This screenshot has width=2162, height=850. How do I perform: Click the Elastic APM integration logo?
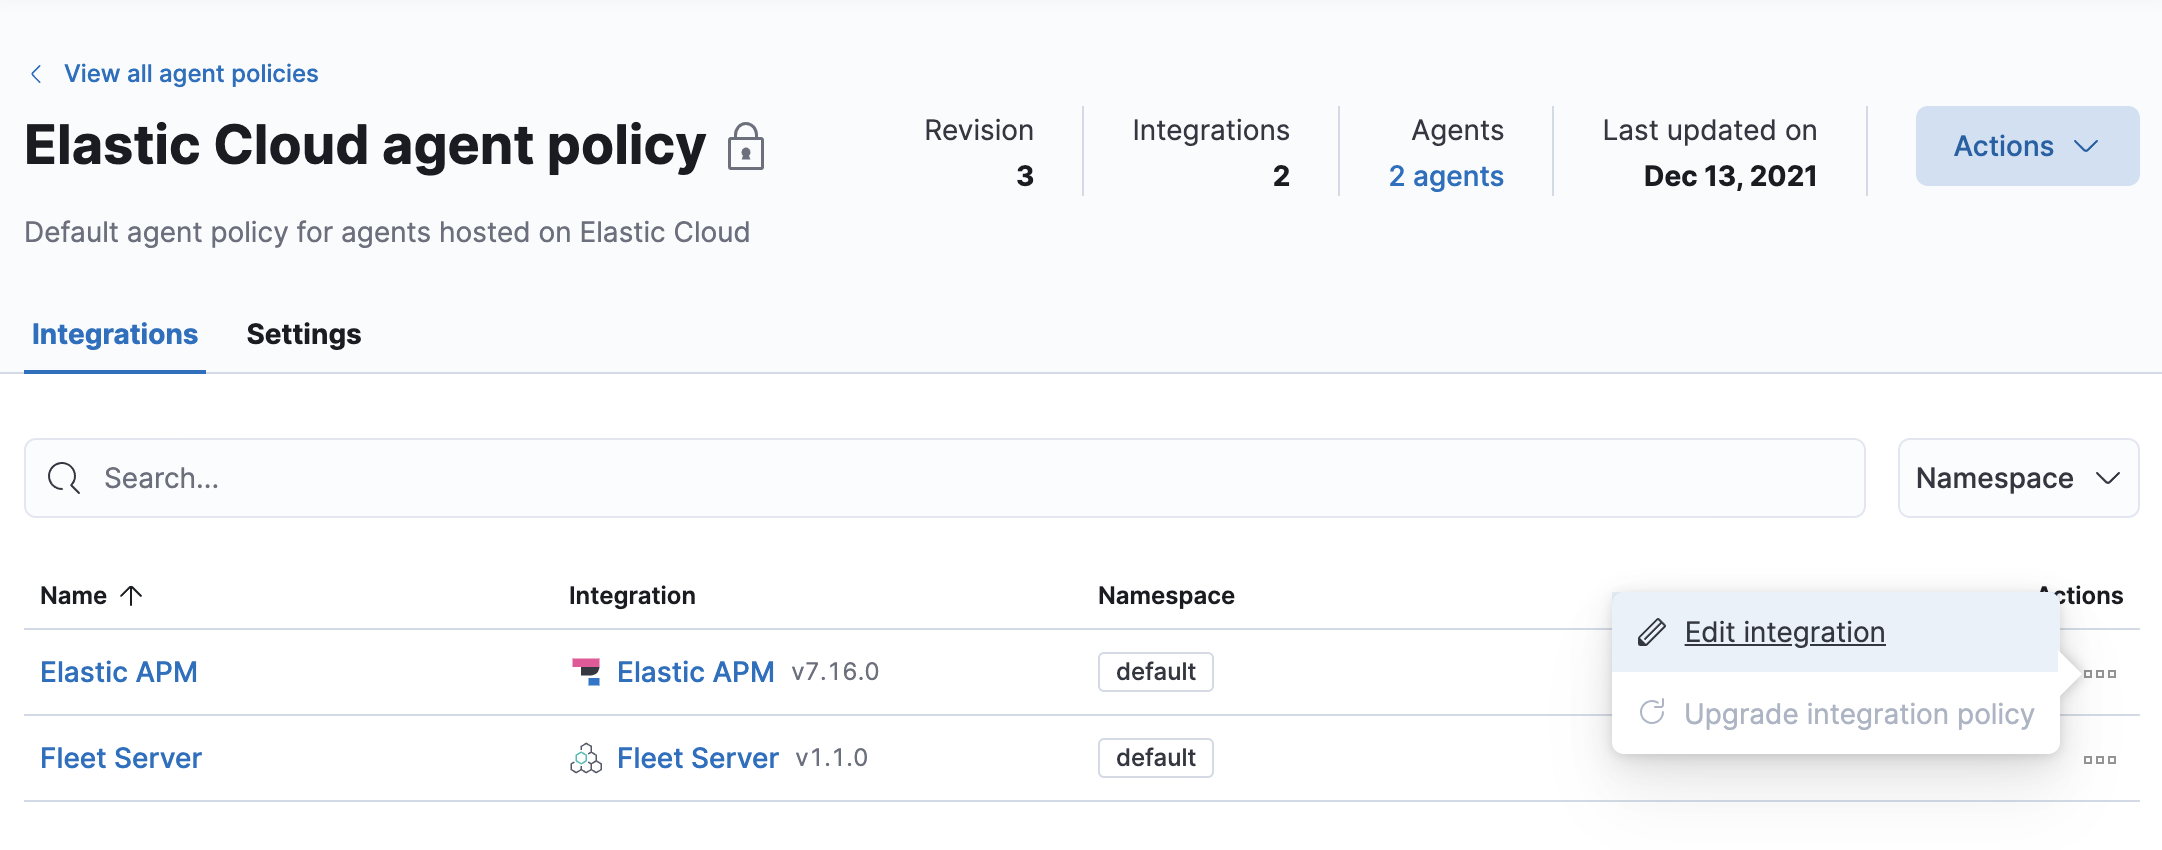pos(586,672)
